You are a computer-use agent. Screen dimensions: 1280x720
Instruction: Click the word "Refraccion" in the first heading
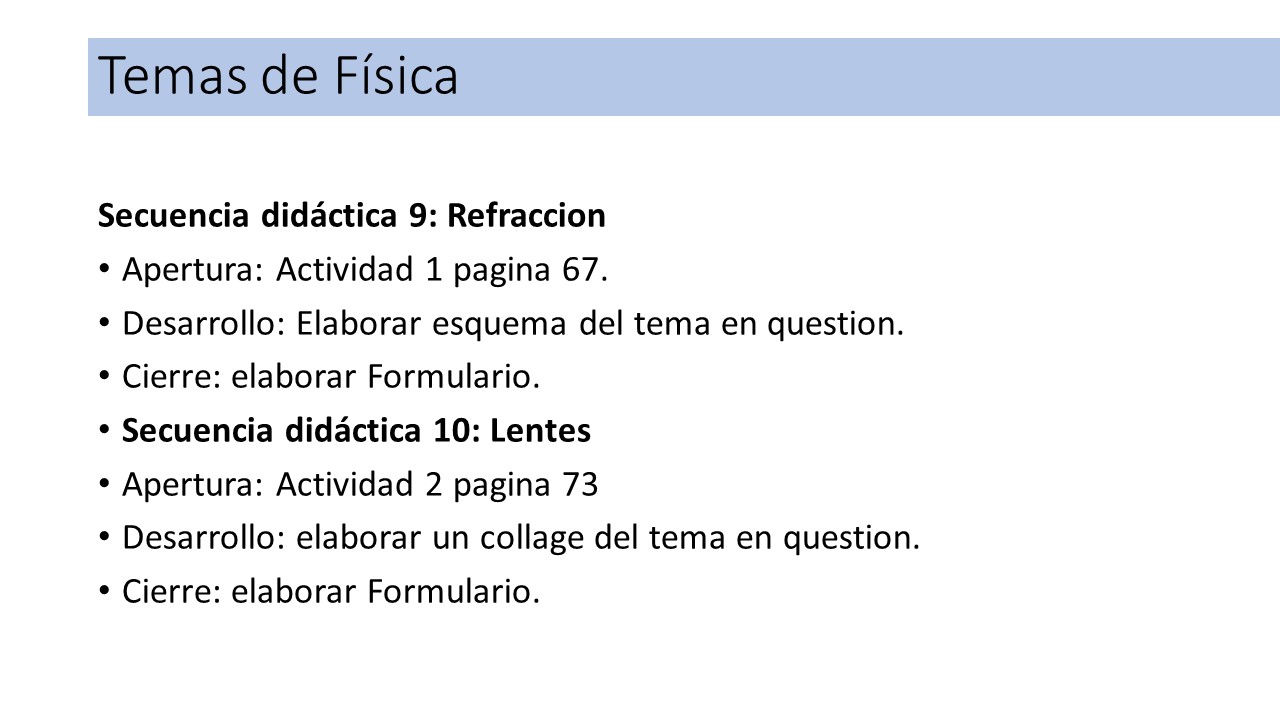(x=527, y=216)
